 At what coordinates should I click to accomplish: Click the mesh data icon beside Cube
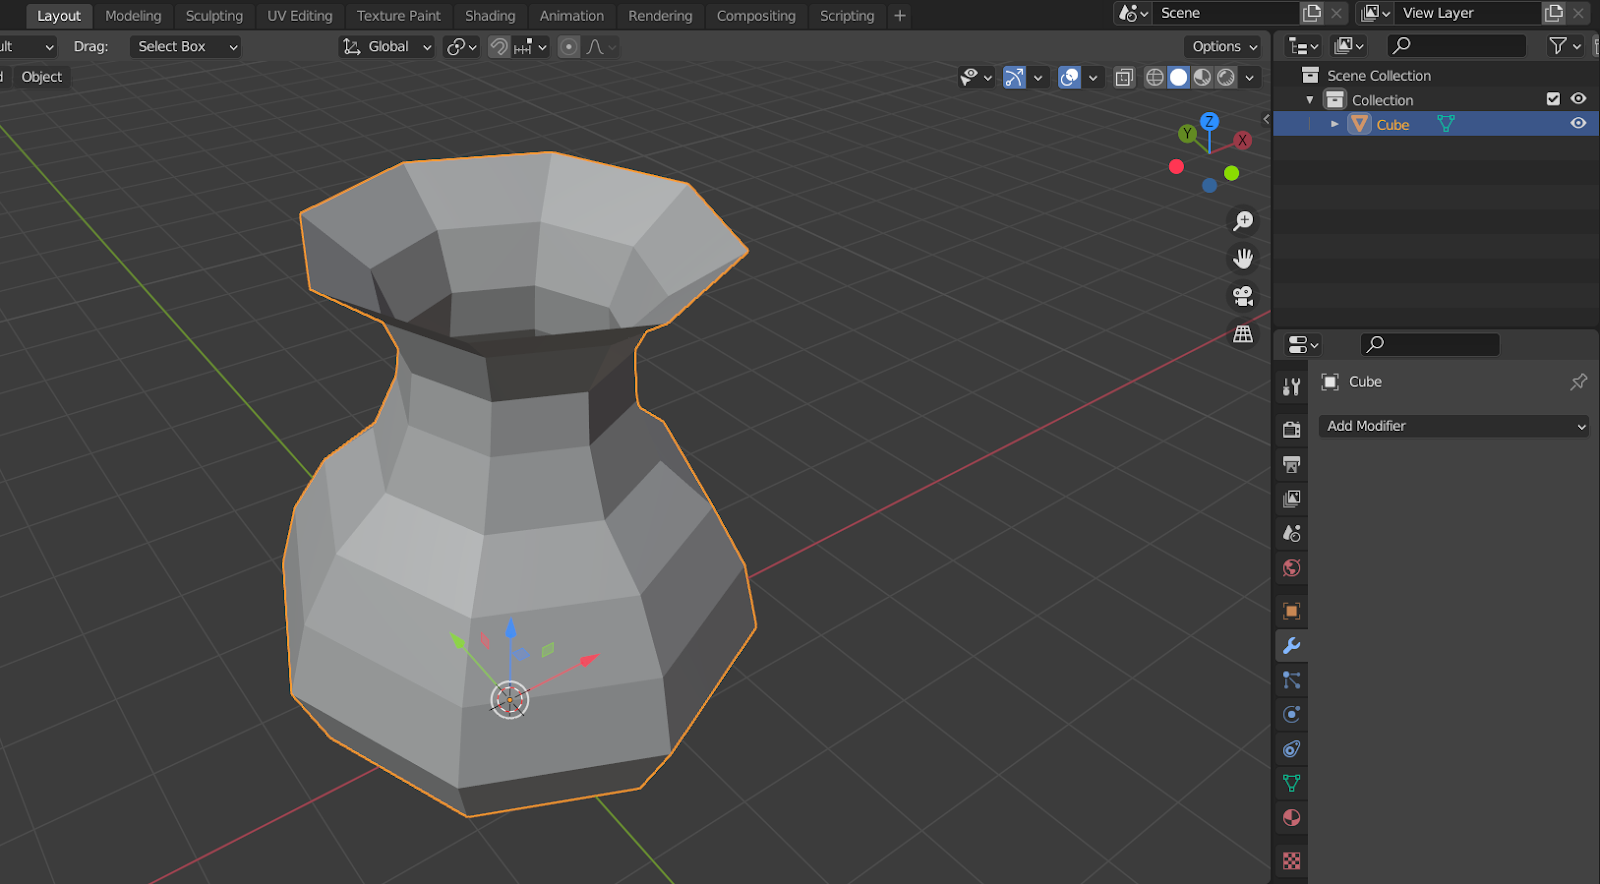click(x=1445, y=124)
